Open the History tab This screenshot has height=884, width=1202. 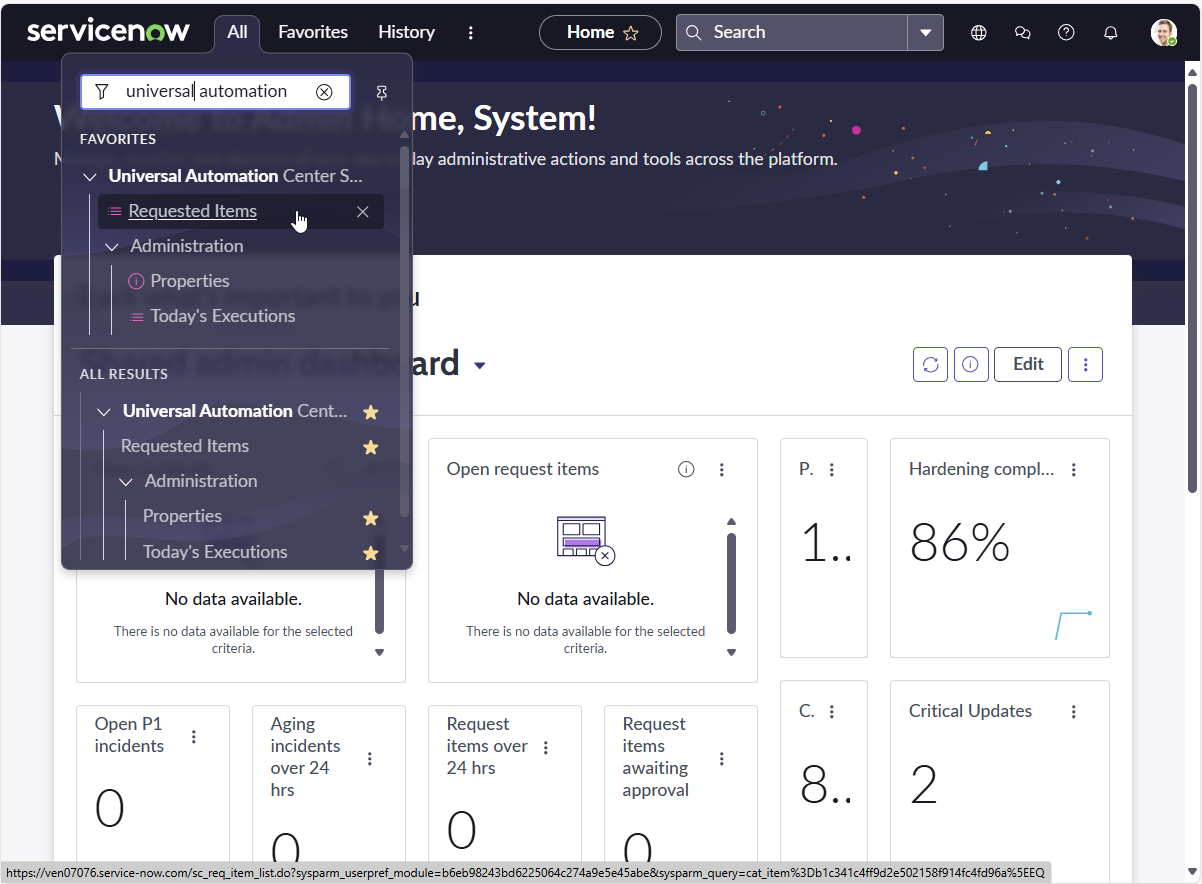pos(406,32)
